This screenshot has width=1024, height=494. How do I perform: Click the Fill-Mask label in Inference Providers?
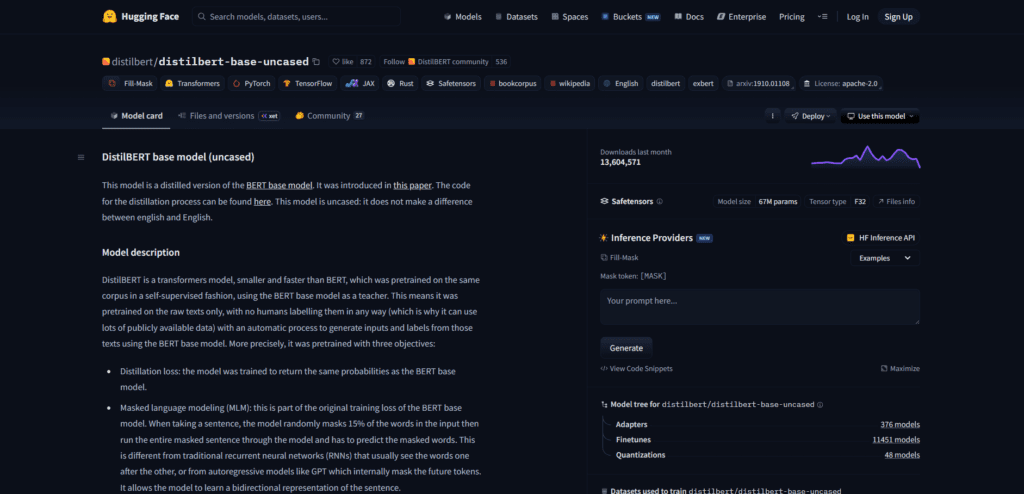coord(619,258)
